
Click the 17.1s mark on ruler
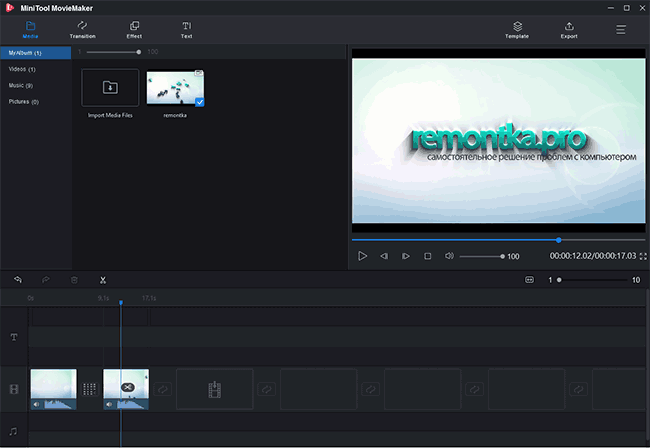(x=149, y=298)
